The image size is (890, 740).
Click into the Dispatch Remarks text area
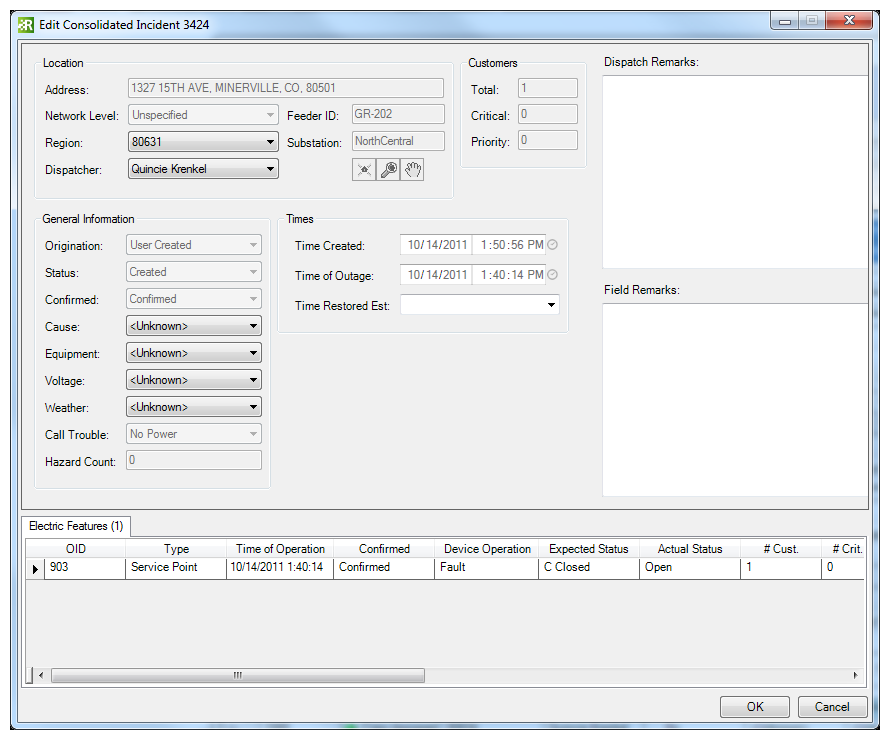735,172
